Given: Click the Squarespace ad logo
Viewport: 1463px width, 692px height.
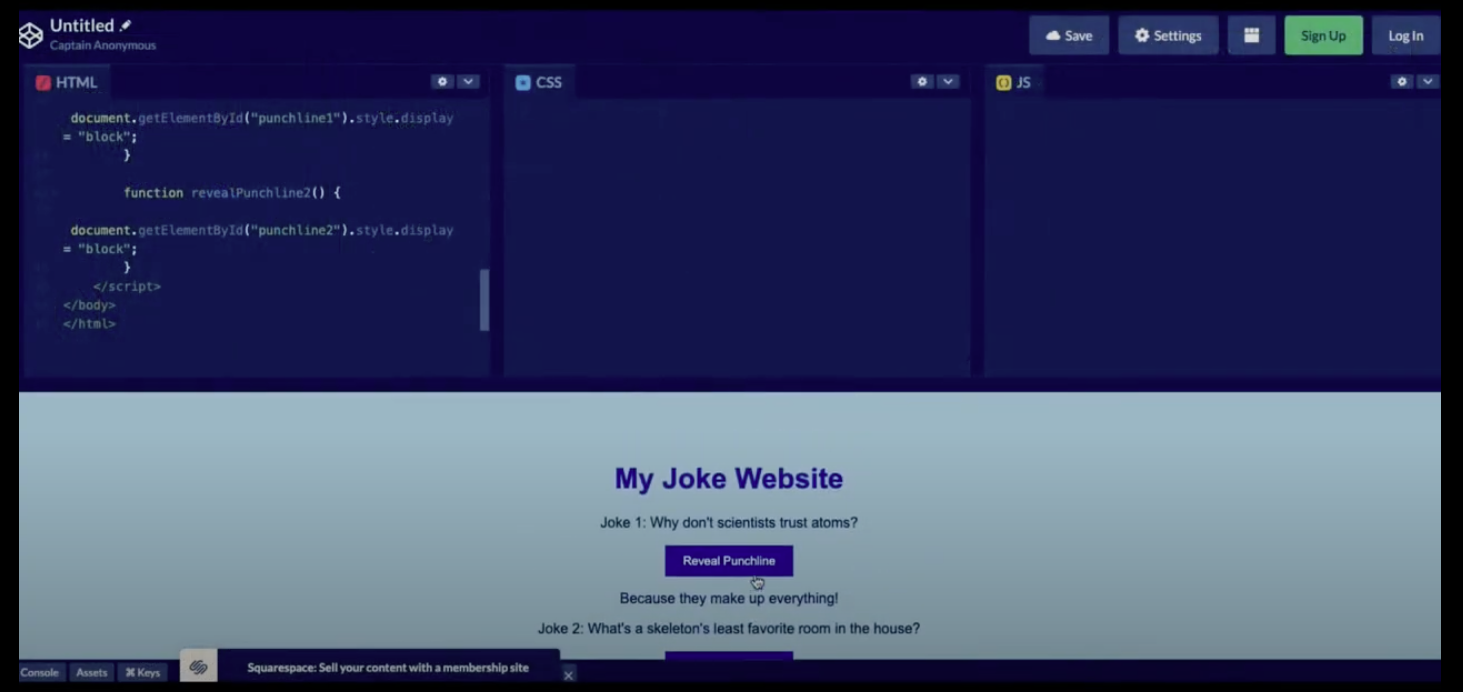Looking at the screenshot, I should pos(198,667).
